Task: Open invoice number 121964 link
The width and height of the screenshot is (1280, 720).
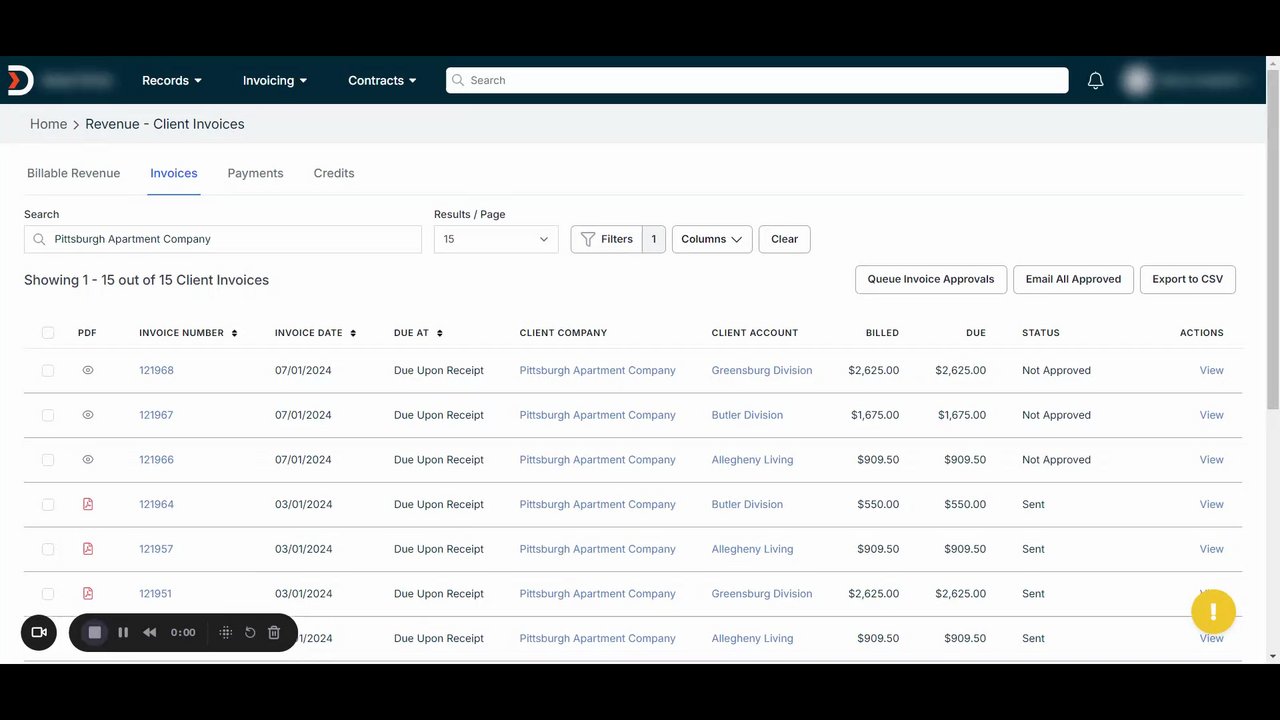Action: point(156,504)
